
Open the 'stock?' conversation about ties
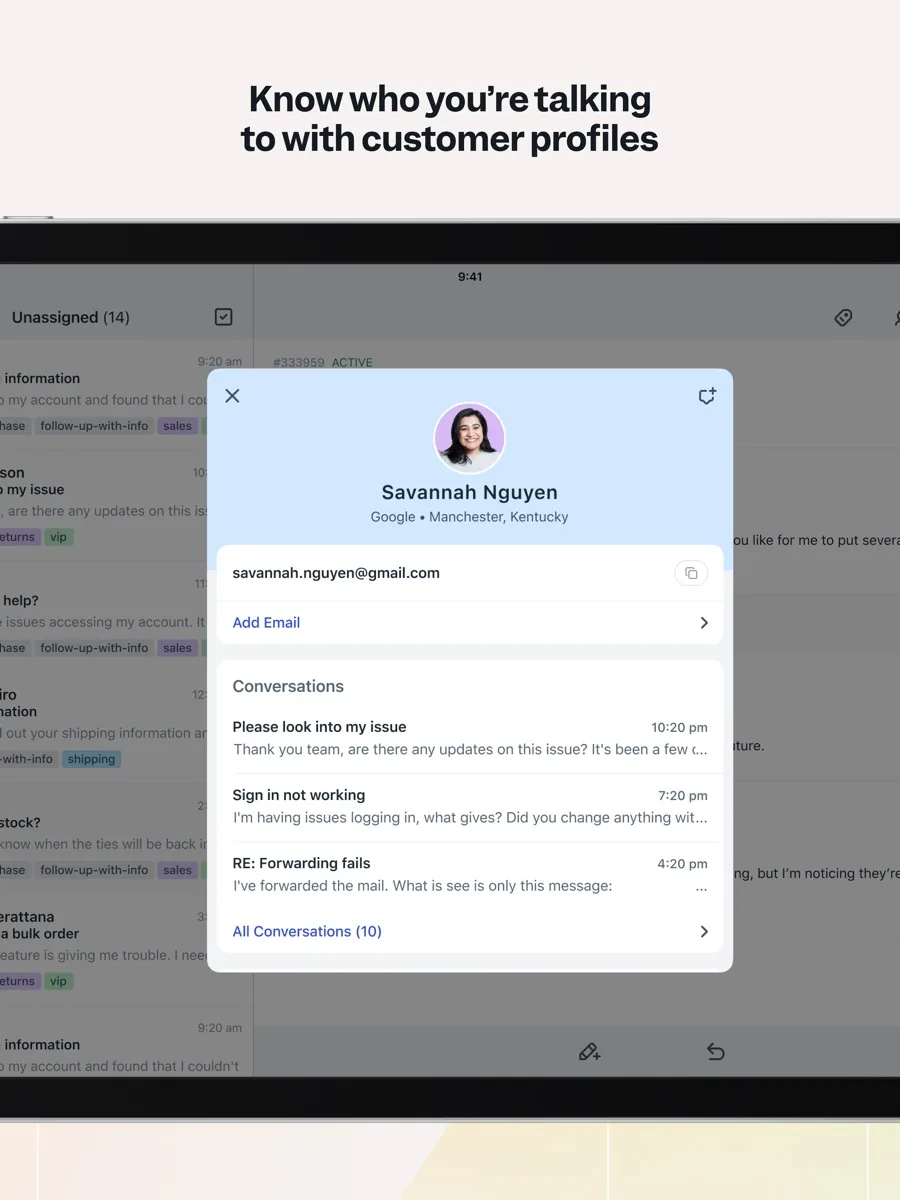[126, 840]
